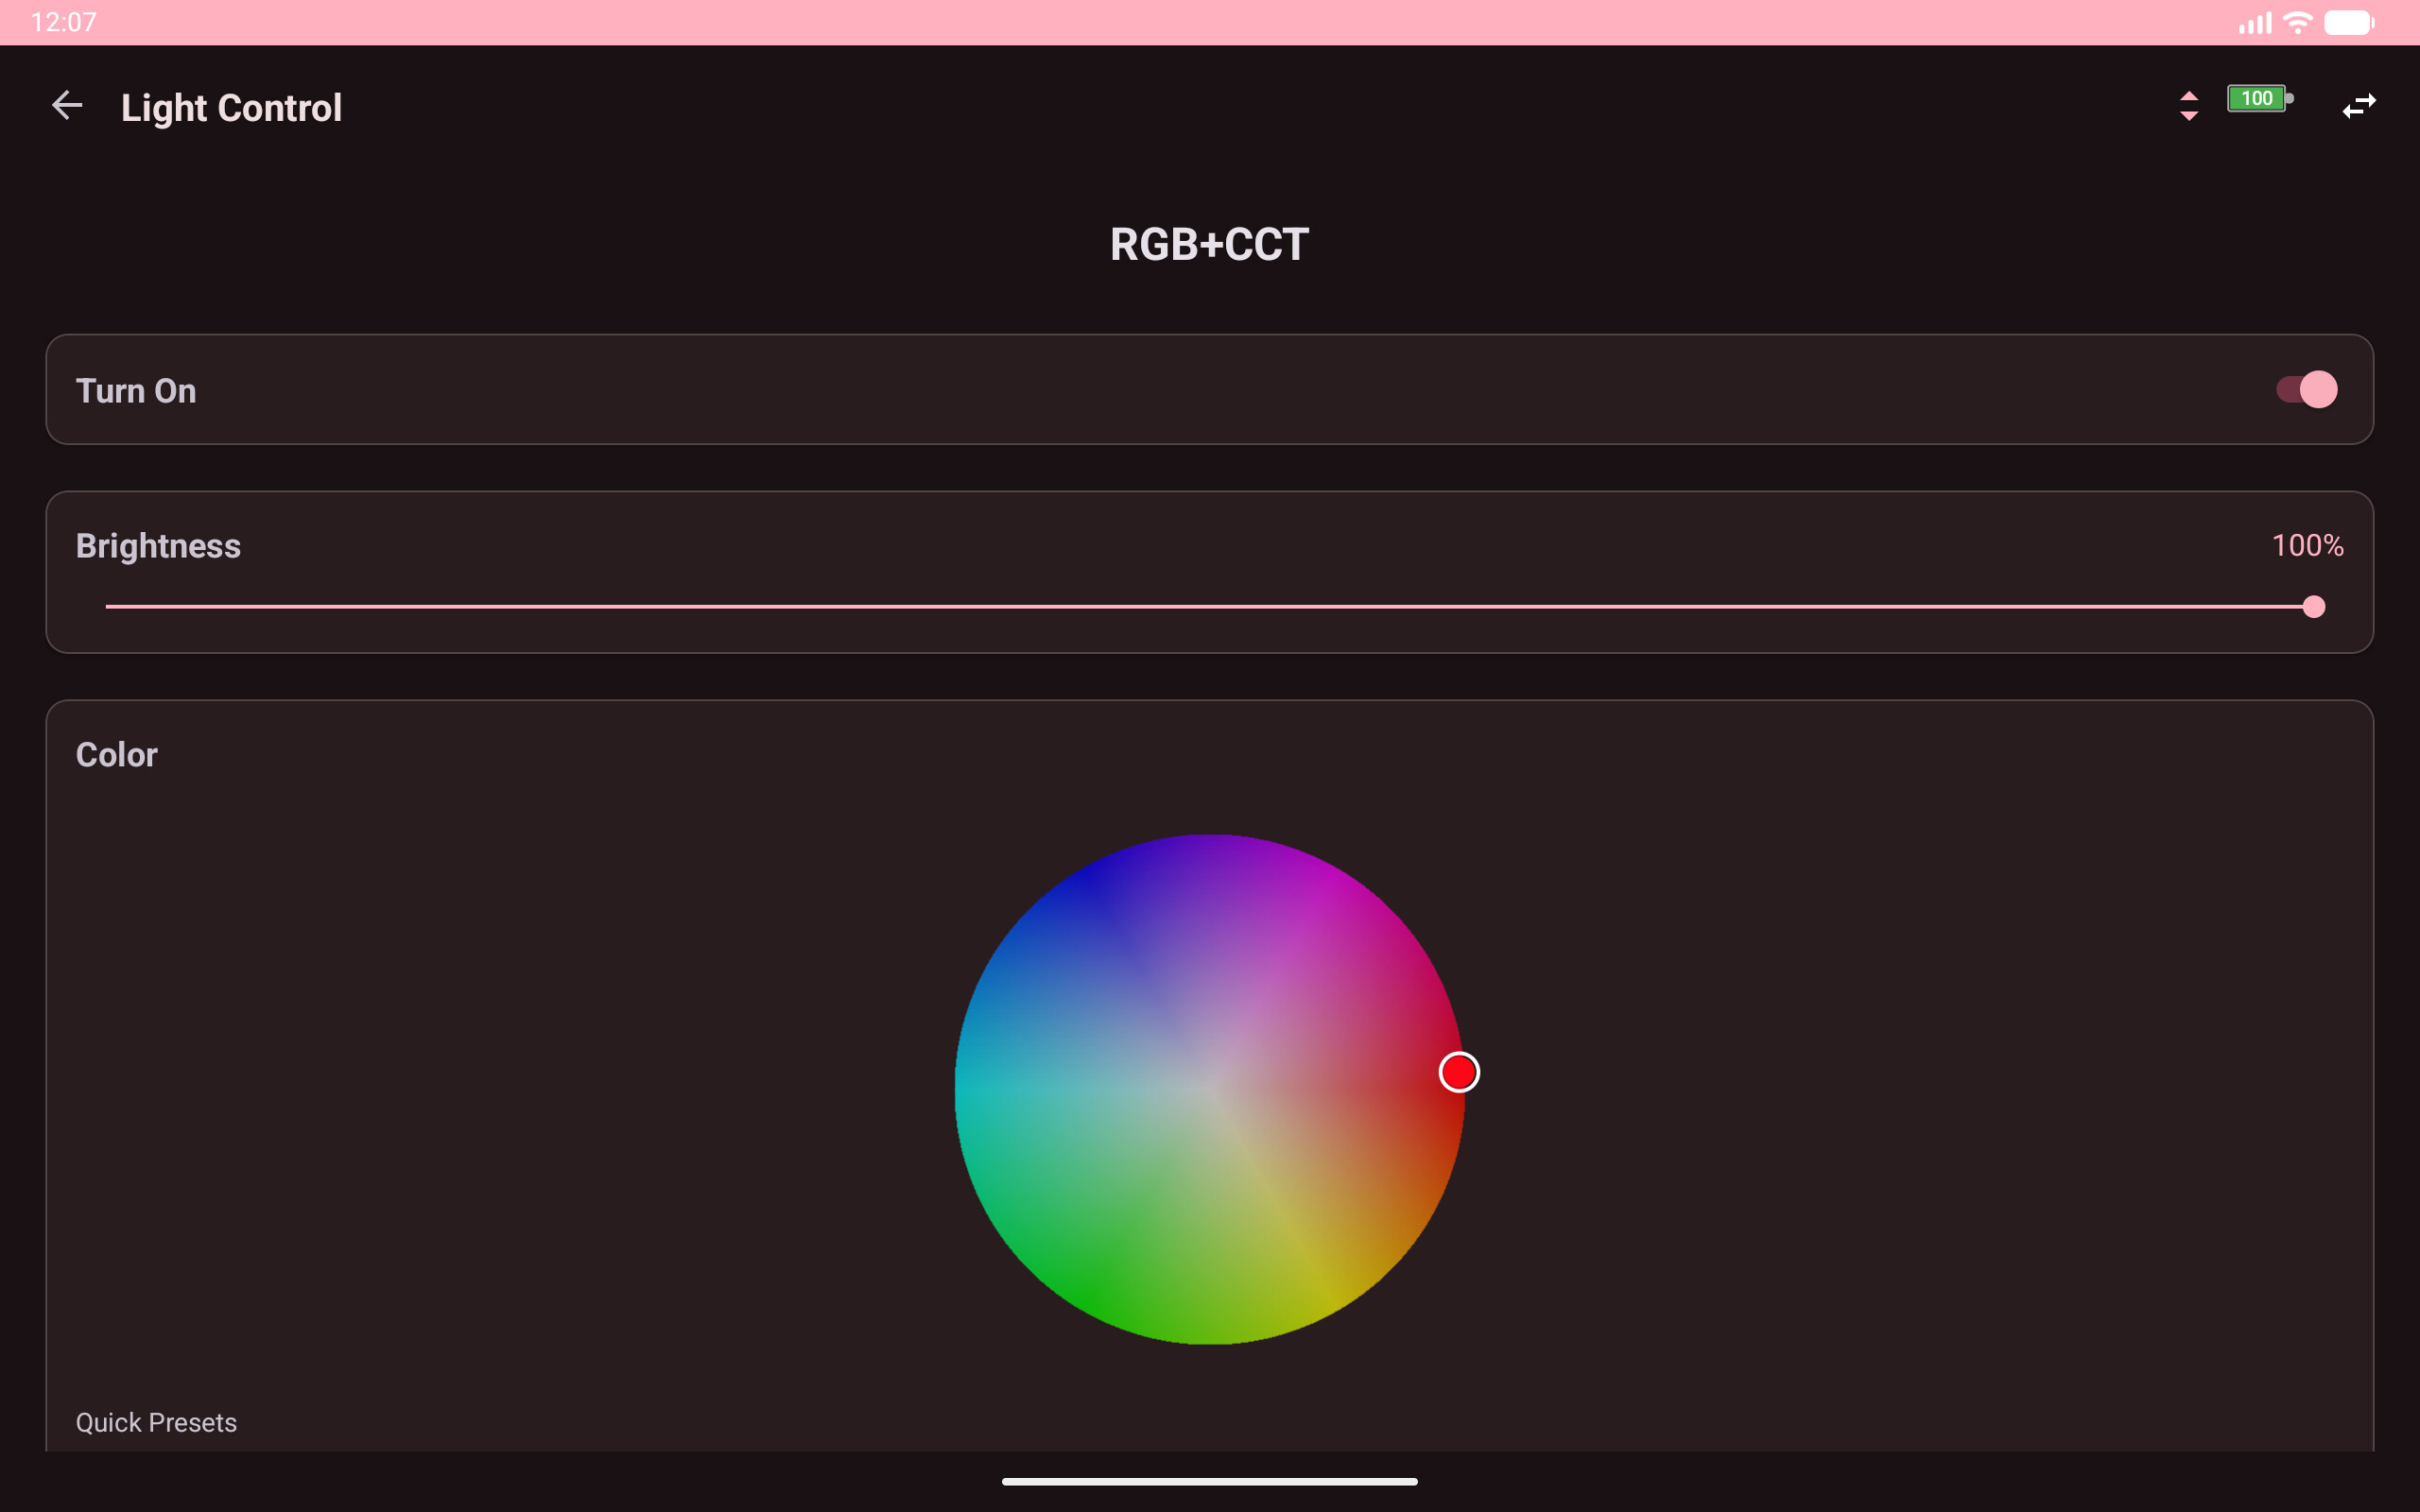Click the middle of the Brightness track
Screen dimensions: 2420x1512
click(1209, 606)
